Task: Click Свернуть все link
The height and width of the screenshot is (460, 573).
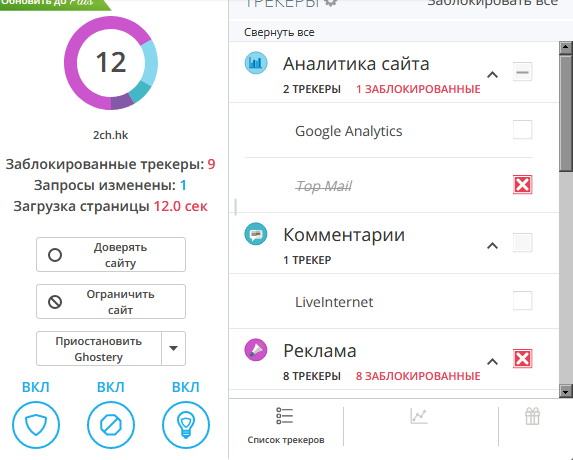Action: (279, 32)
